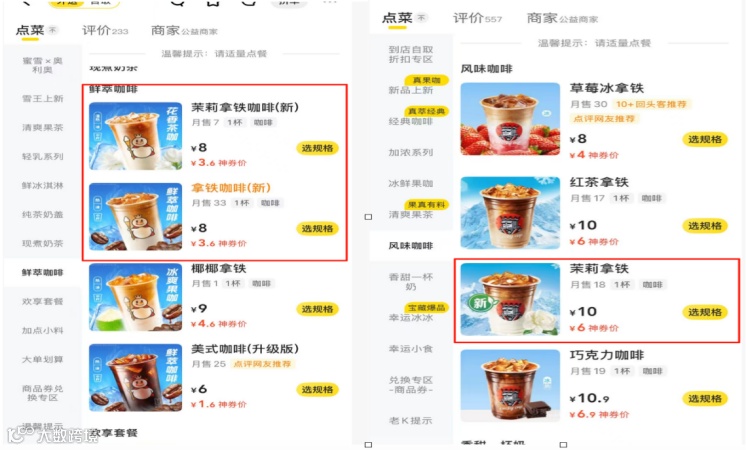Select 选规格 for 巧克力咖啡
This screenshot has height=450, width=746.
pyautogui.click(x=705, y=399)
